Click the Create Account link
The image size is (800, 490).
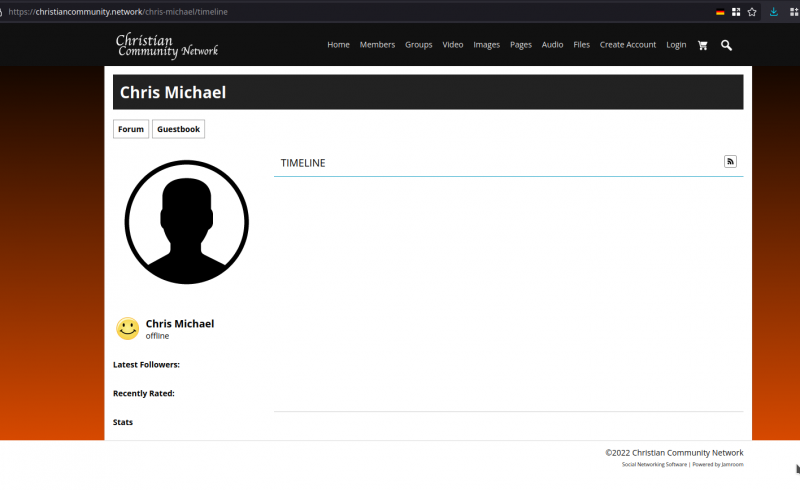(627, 45)
